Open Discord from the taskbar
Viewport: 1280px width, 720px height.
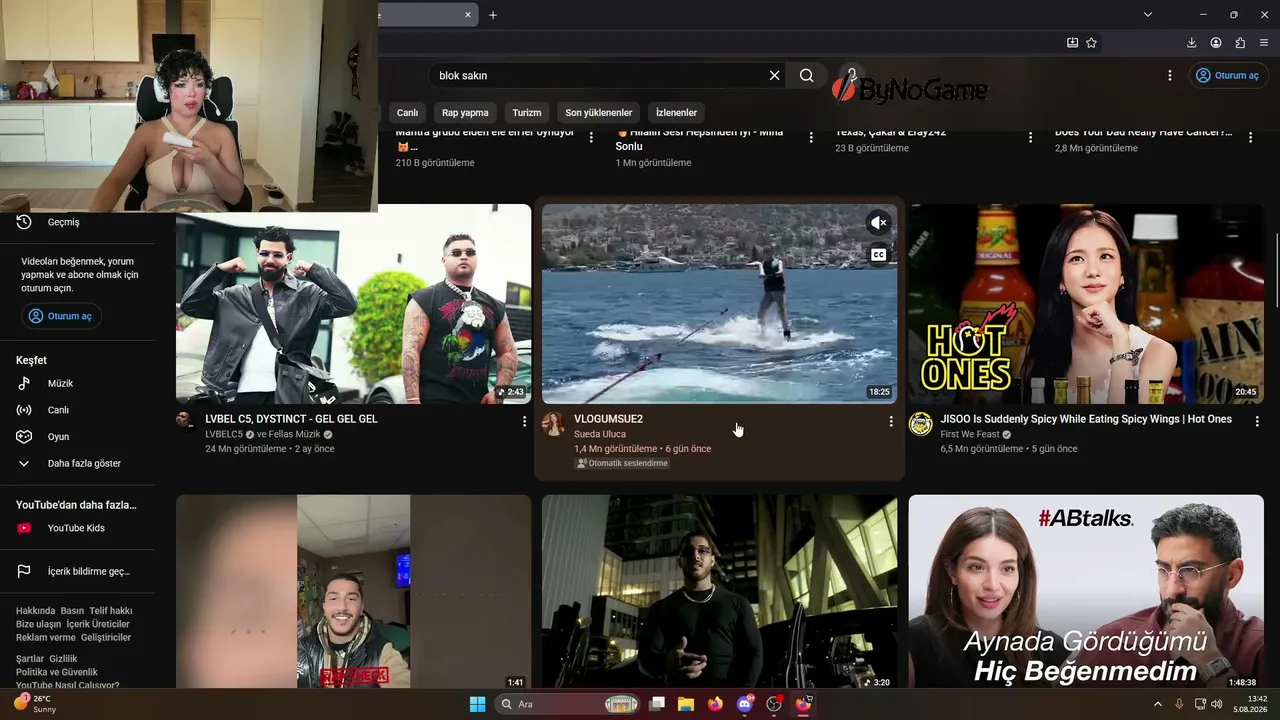click(x=744, y=704)
